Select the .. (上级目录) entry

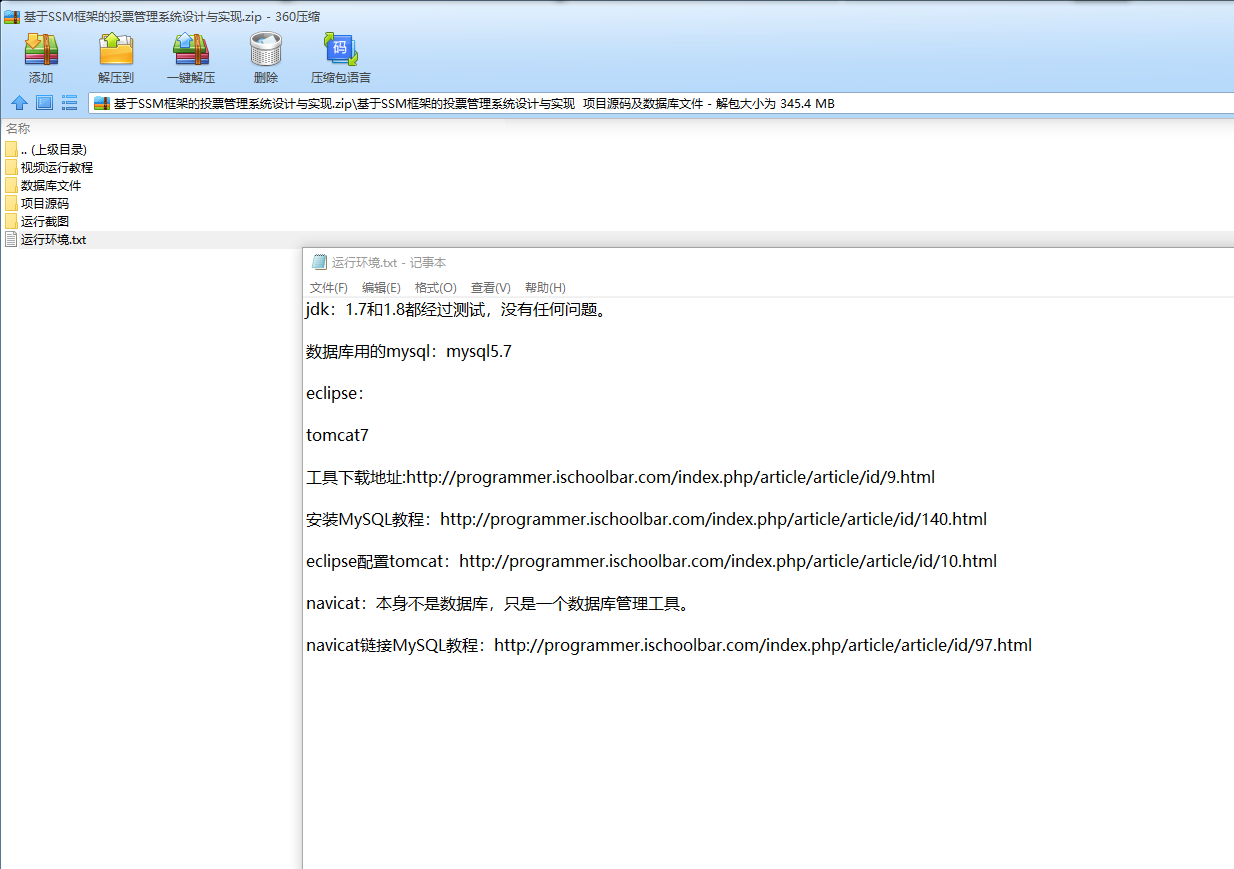54,149
